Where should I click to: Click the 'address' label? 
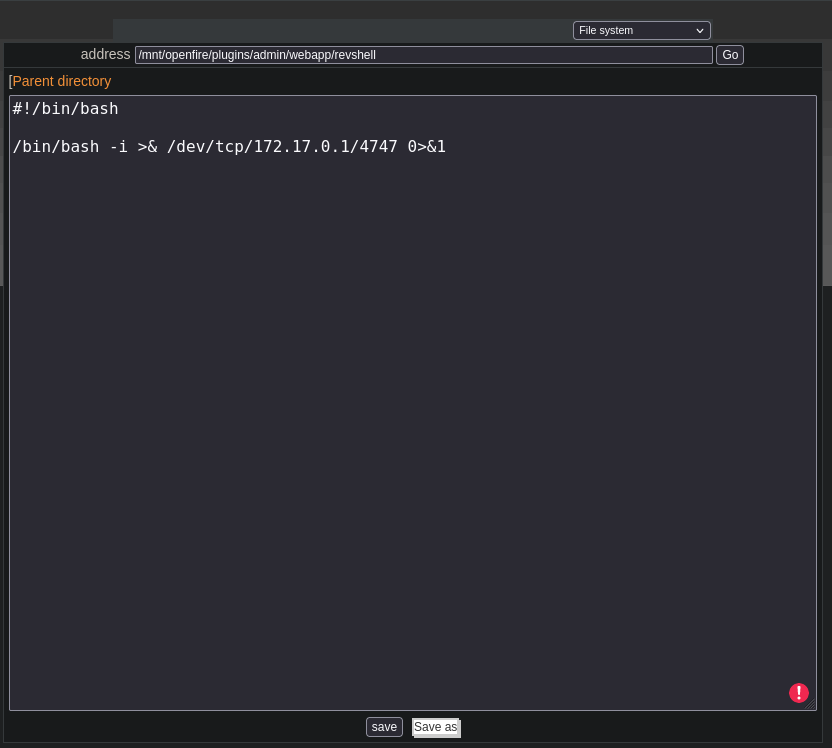click(105, 55)
